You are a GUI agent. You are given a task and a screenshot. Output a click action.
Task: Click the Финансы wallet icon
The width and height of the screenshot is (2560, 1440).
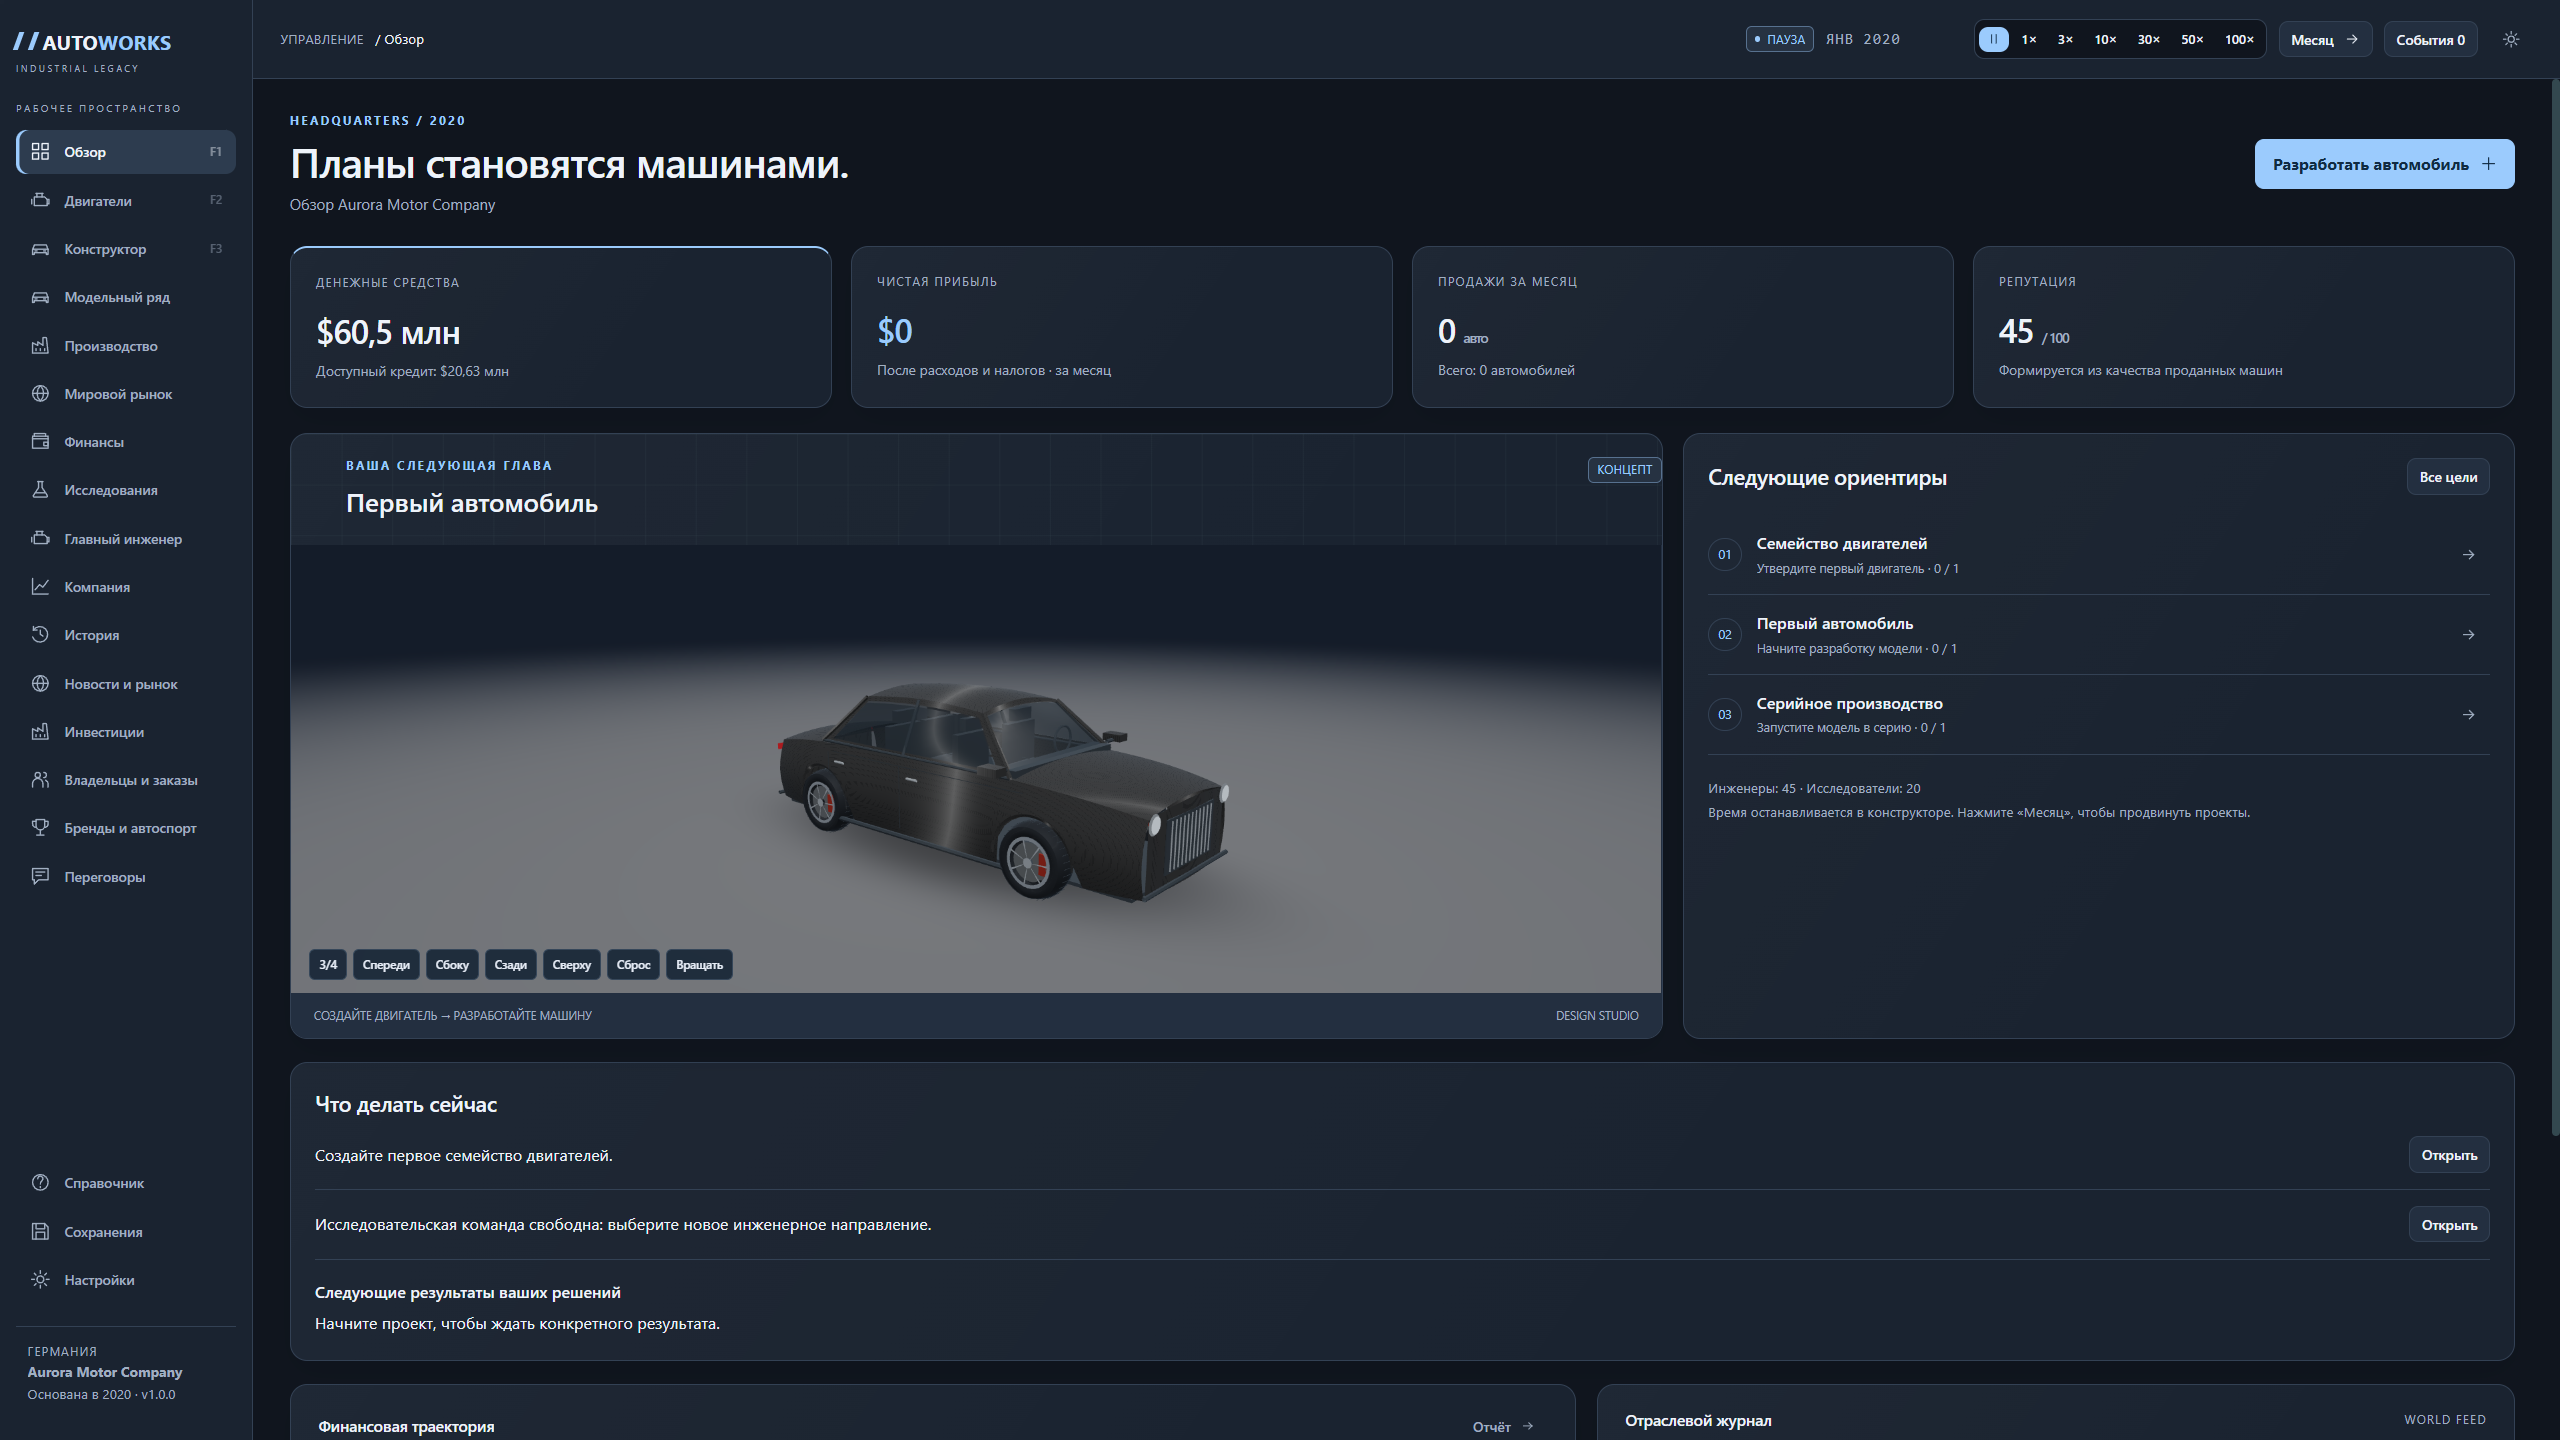(40, 442)
